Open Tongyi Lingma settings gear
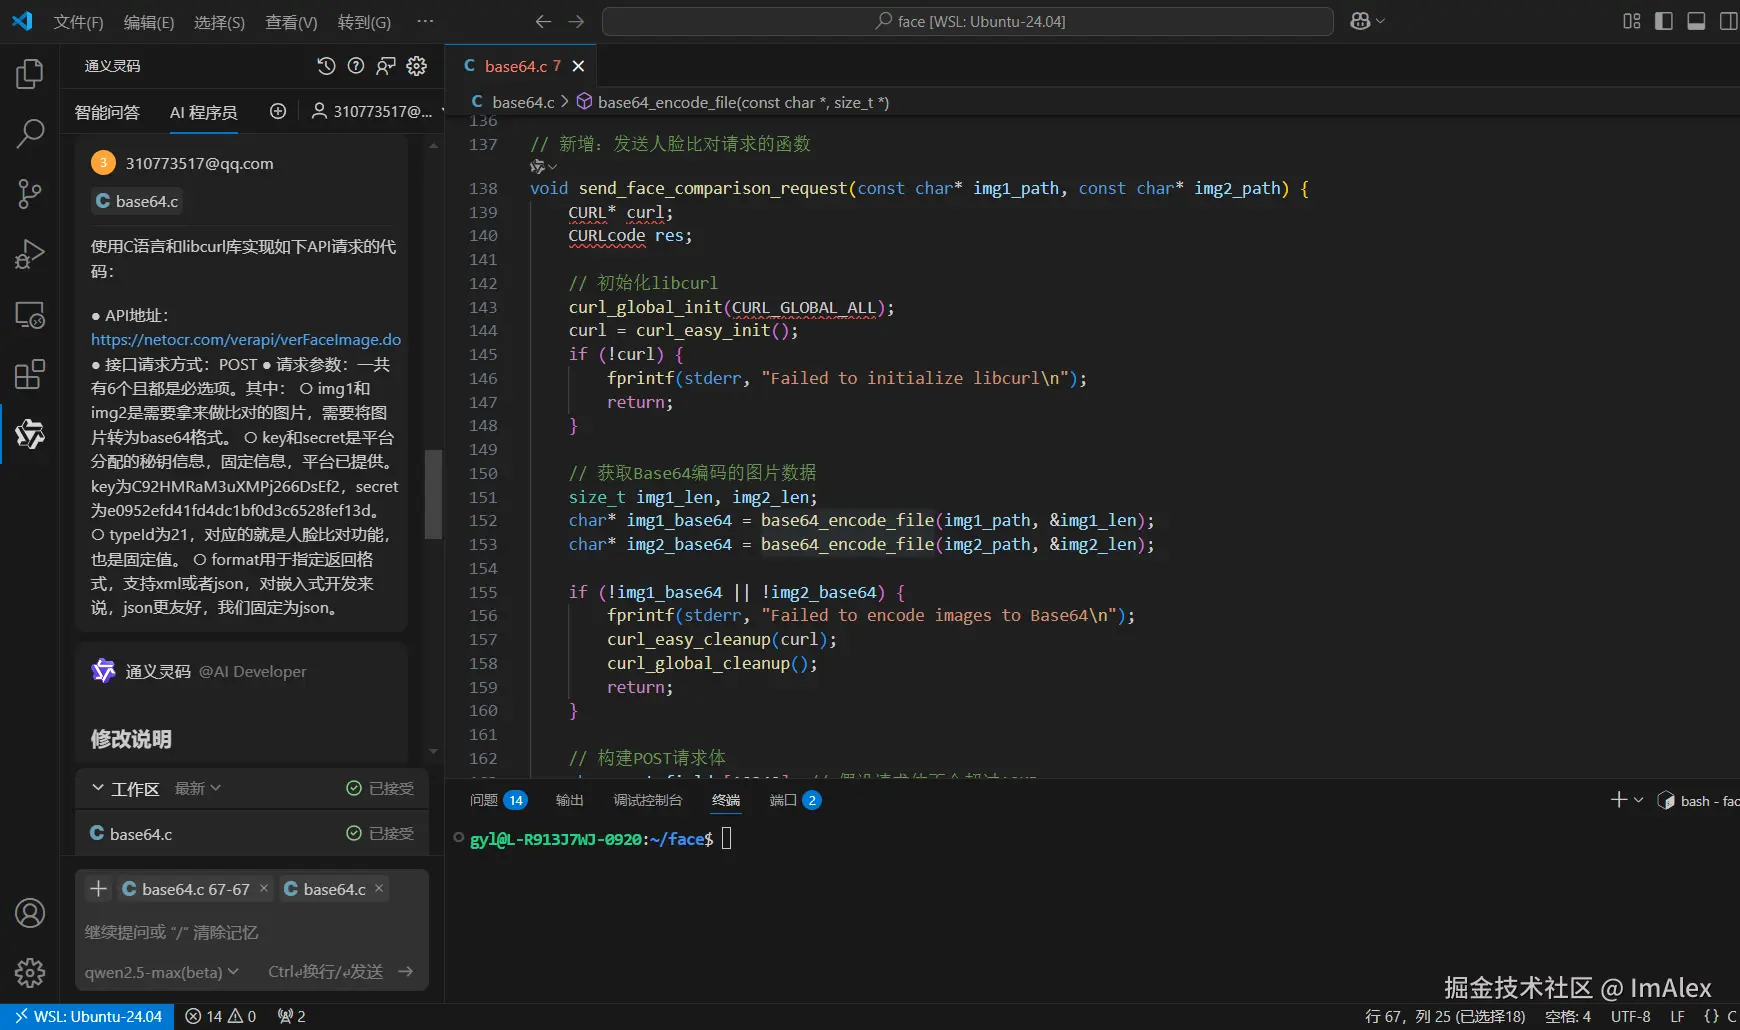Image resolution: width=1740 pixels, height=1030 pixels. 417,66
